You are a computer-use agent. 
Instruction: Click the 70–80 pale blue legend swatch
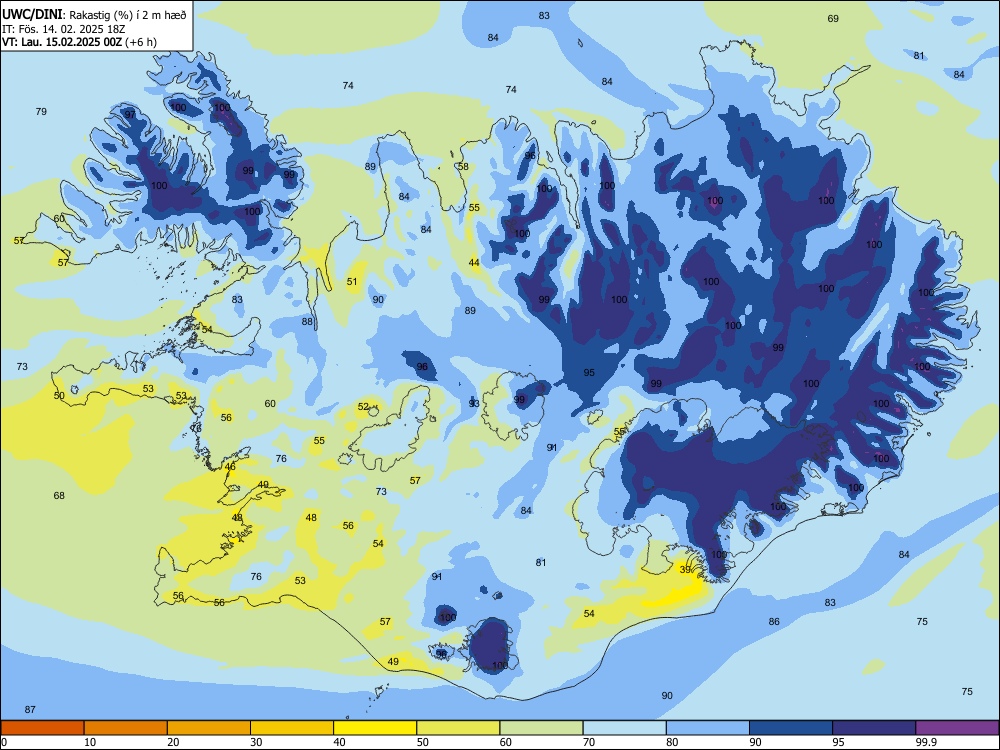[x=624, y=728]
